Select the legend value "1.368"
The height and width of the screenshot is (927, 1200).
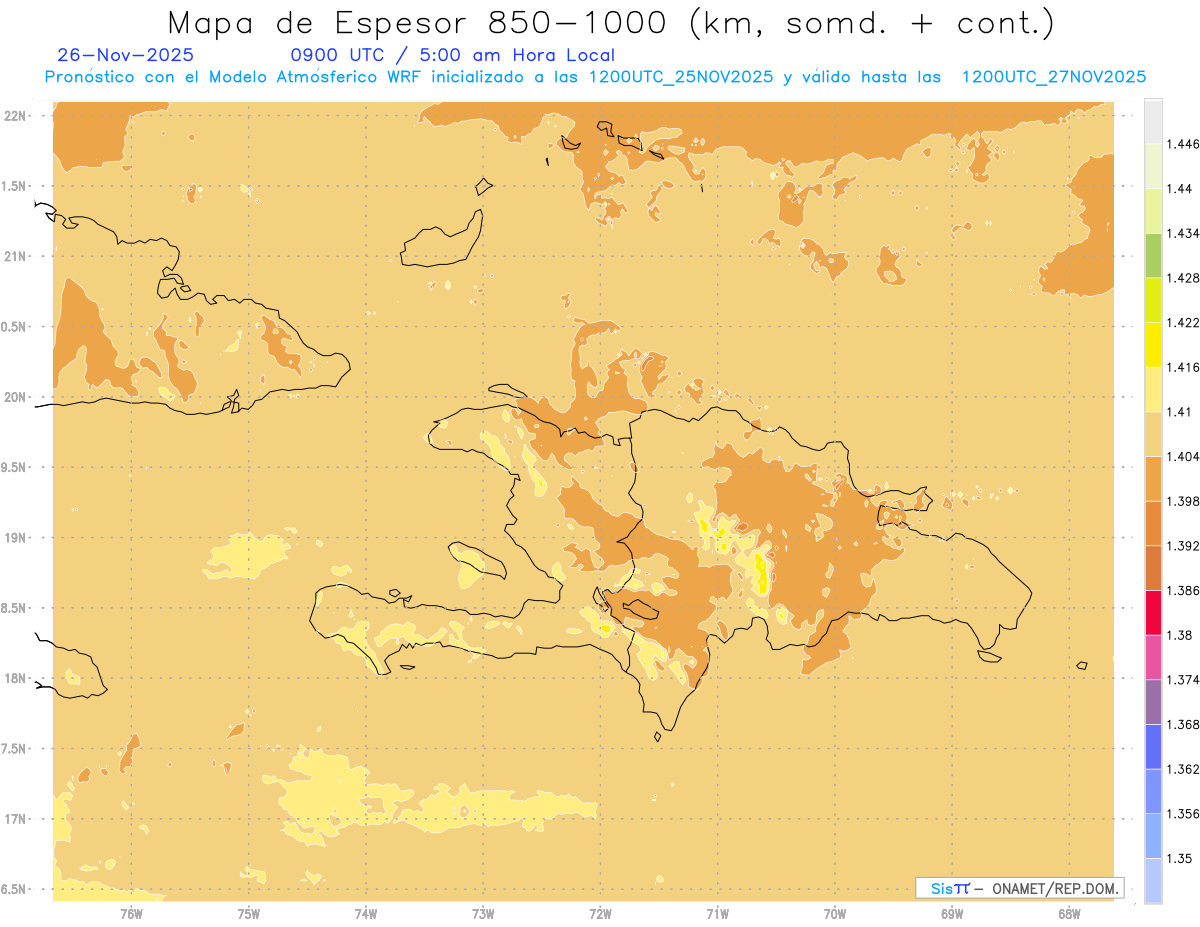1183,725
